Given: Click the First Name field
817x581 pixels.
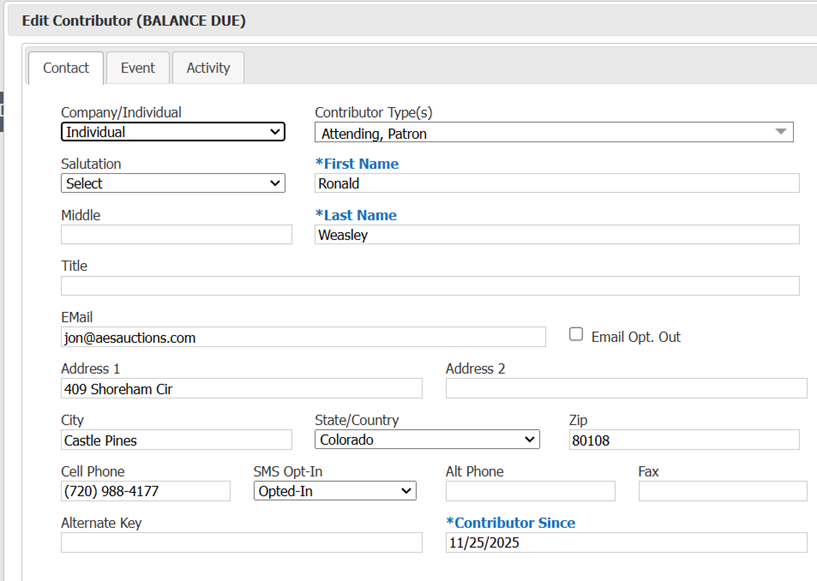Looking at the screenshot, I should [x=557, y=183].
